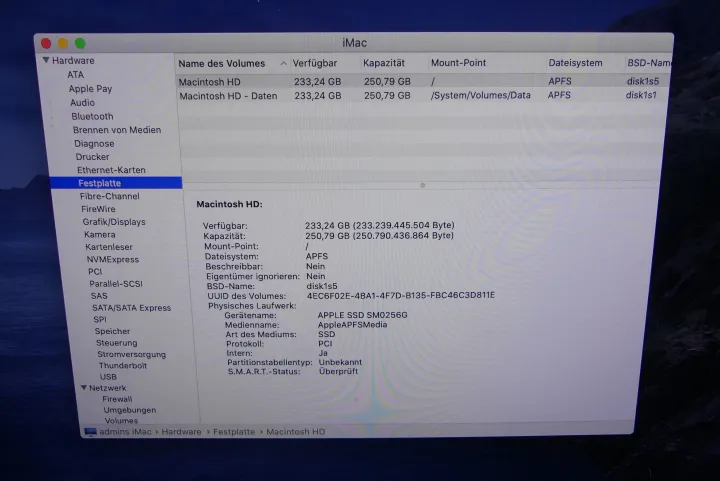Sort by Verfügbar column header
The image size is (720, 481).
tap(315, 63)
